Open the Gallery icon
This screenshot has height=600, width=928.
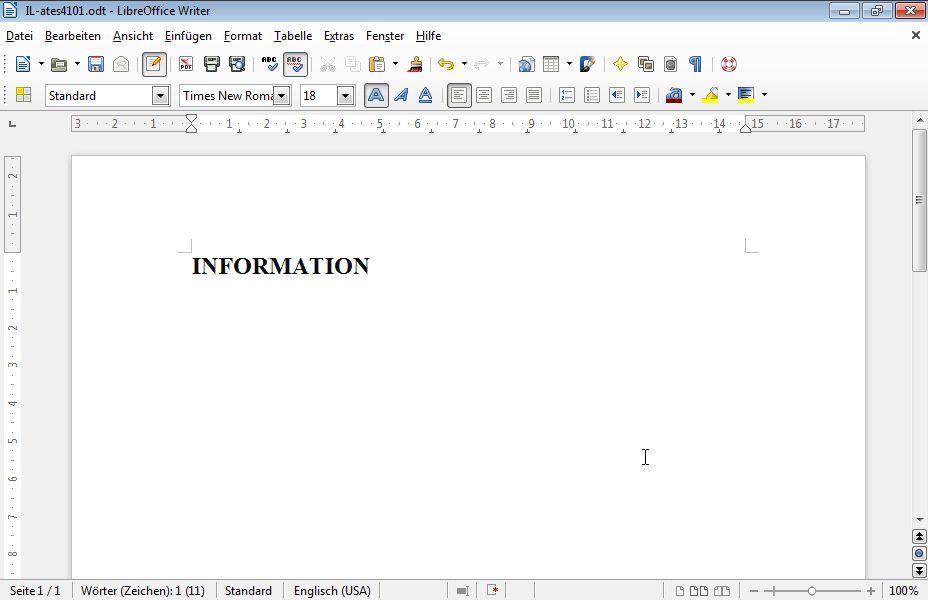coord(646,64)
